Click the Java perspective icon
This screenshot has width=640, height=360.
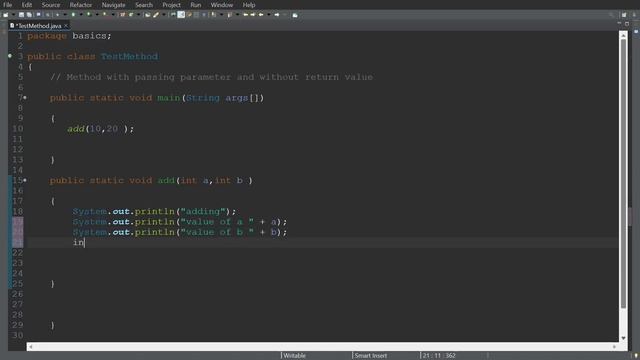pyautogui.click(x=635, y=15)
